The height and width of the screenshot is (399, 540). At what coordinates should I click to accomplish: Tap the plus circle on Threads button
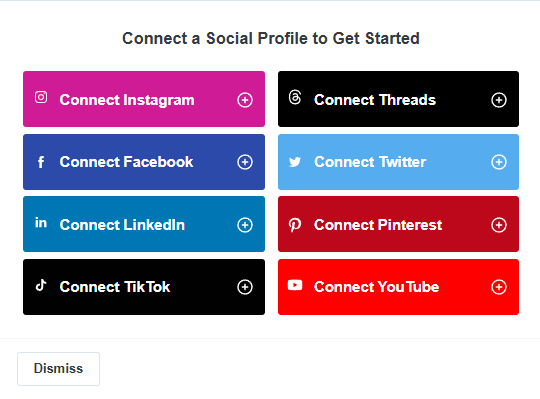point(499,100)
